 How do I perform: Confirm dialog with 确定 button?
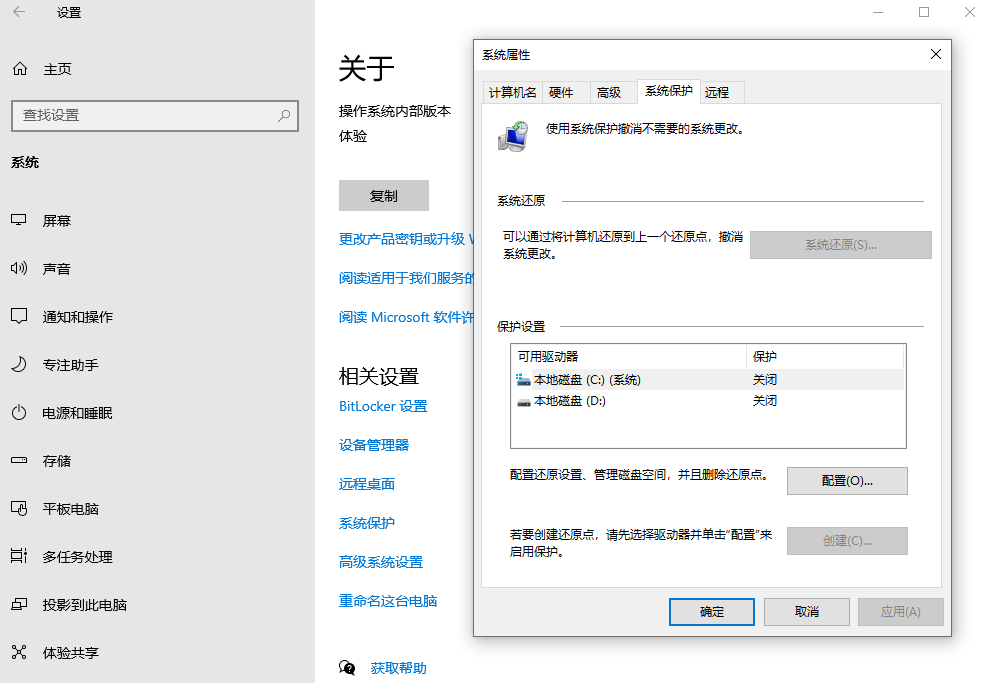tap(712, 611)
